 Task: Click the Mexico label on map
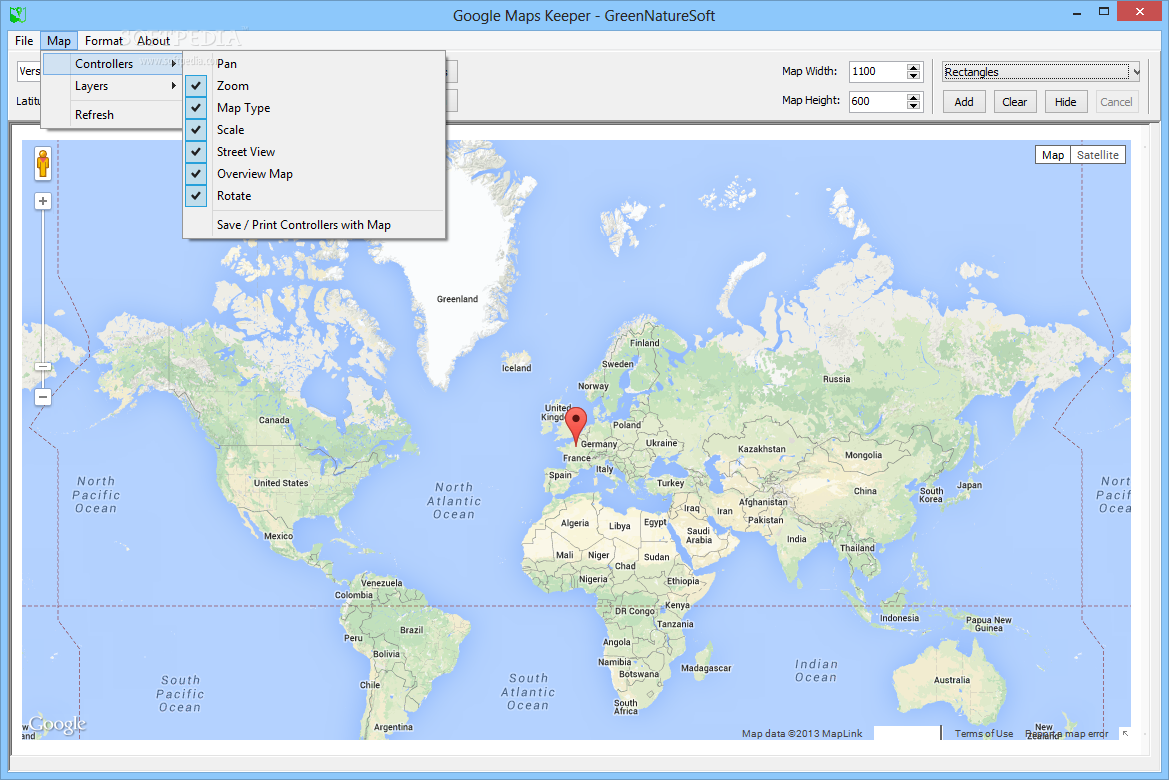tap(278, 536)
